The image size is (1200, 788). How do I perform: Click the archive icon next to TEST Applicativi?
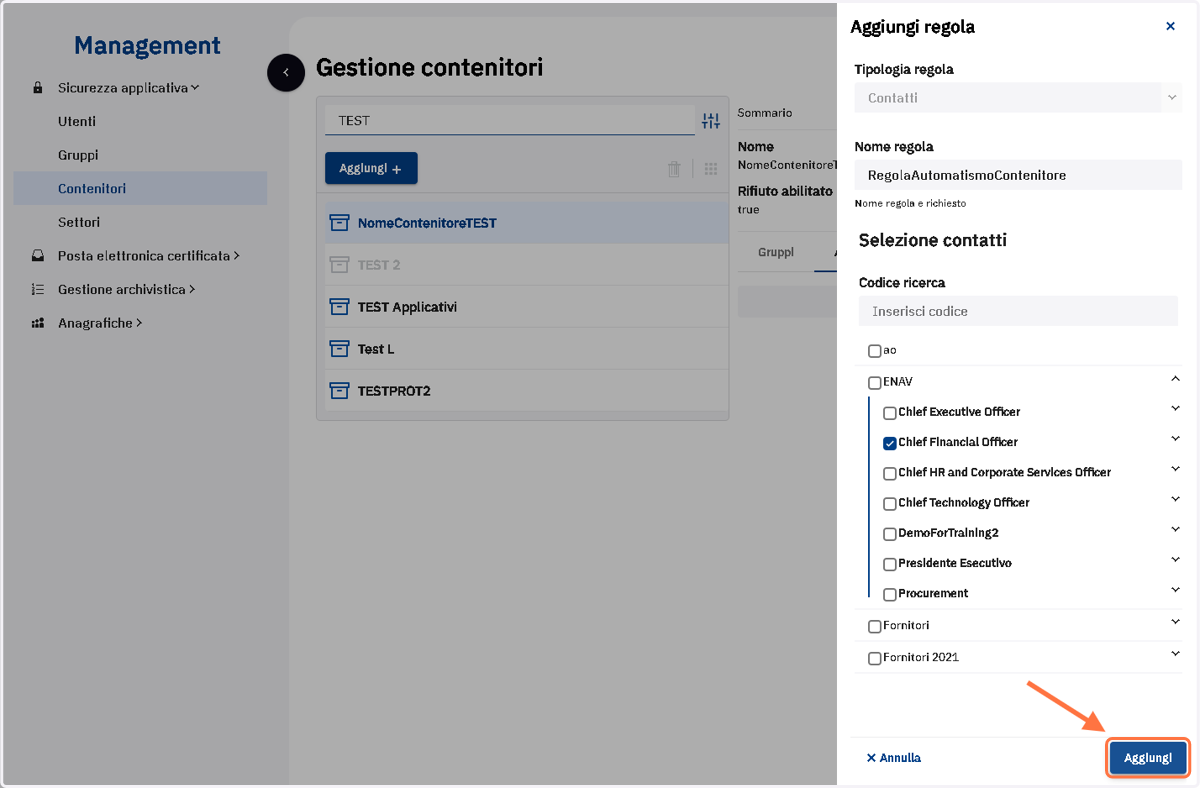coord(339,307)
